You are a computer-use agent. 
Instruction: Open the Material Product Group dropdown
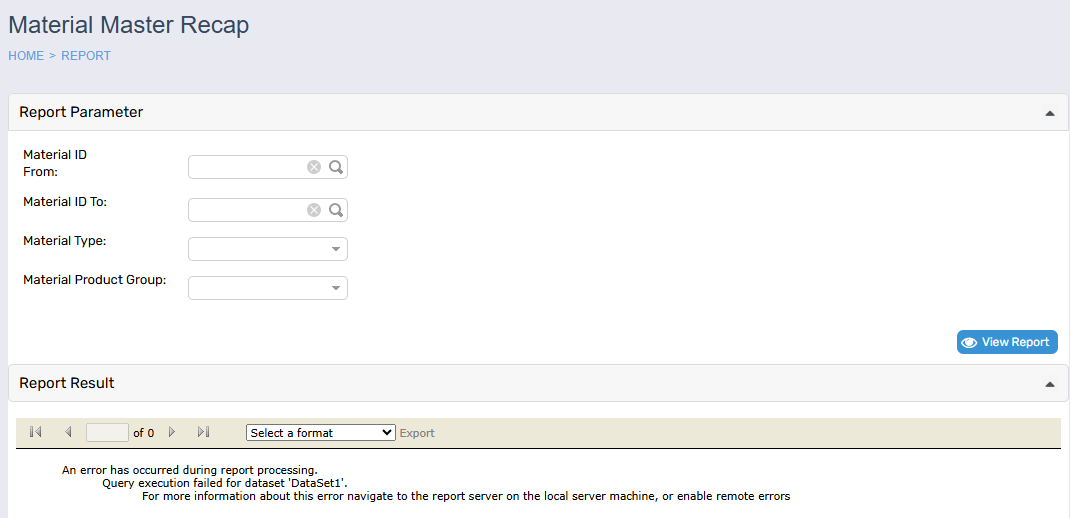[x=268, y=288]
